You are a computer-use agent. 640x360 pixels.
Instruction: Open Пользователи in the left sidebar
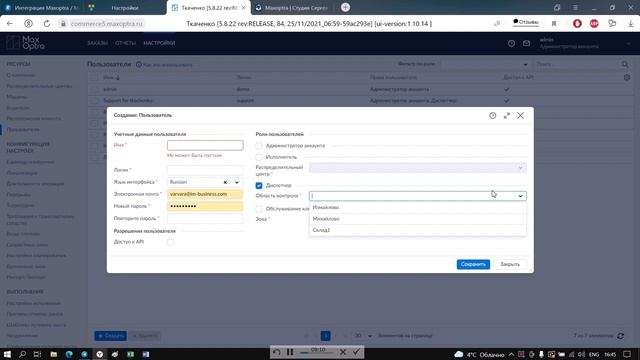23,129
